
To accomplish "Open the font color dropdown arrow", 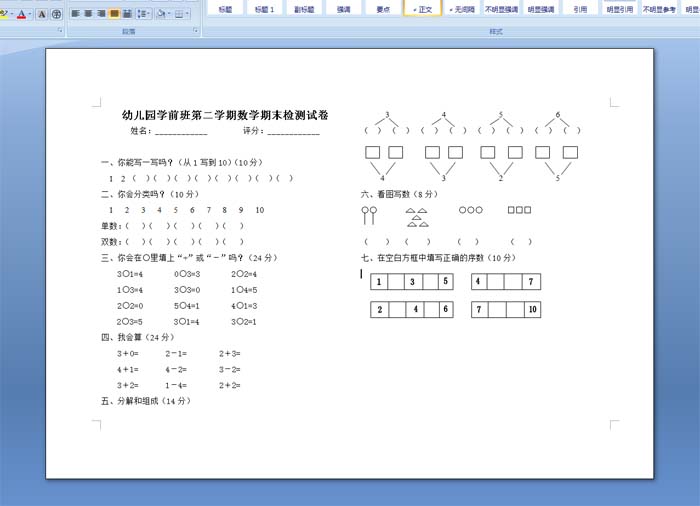I will [29, 14].
